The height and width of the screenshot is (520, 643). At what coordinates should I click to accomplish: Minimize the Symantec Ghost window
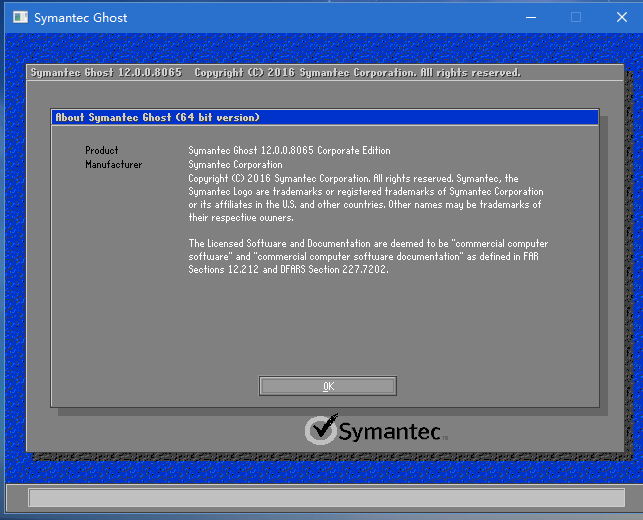point(531,17)
